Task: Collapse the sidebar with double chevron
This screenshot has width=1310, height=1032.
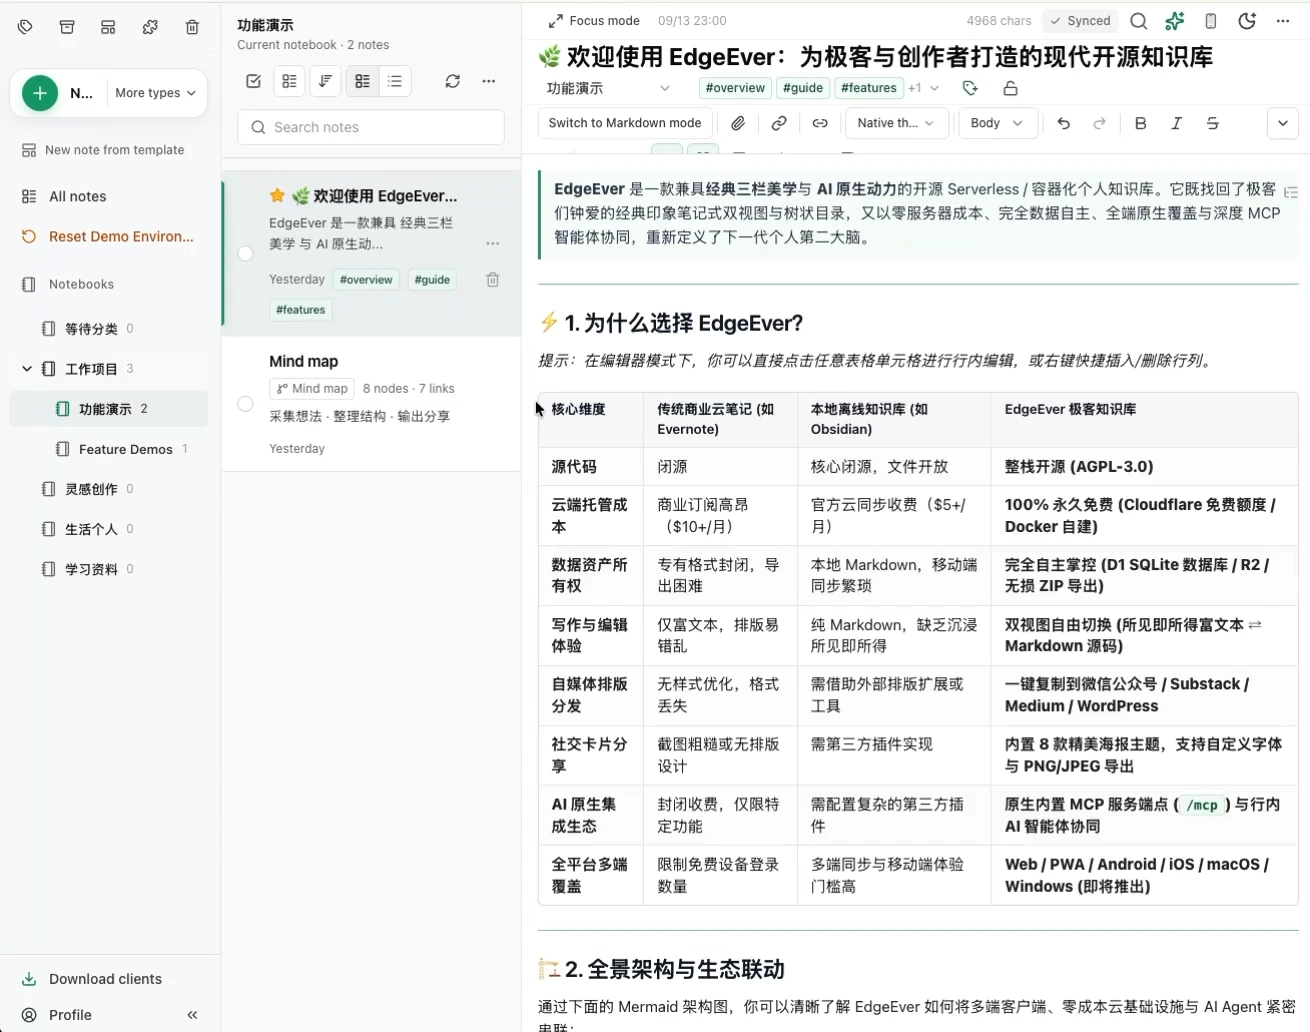Action: tap(192, 1015)
